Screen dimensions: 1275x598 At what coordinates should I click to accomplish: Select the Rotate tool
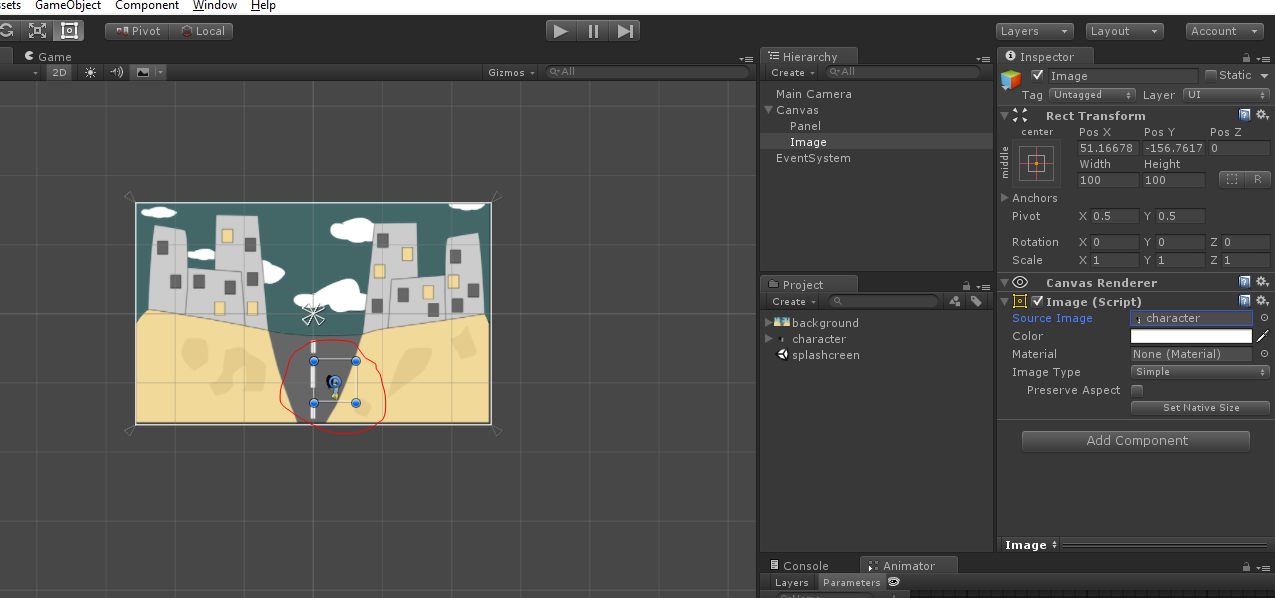[8, 30]
